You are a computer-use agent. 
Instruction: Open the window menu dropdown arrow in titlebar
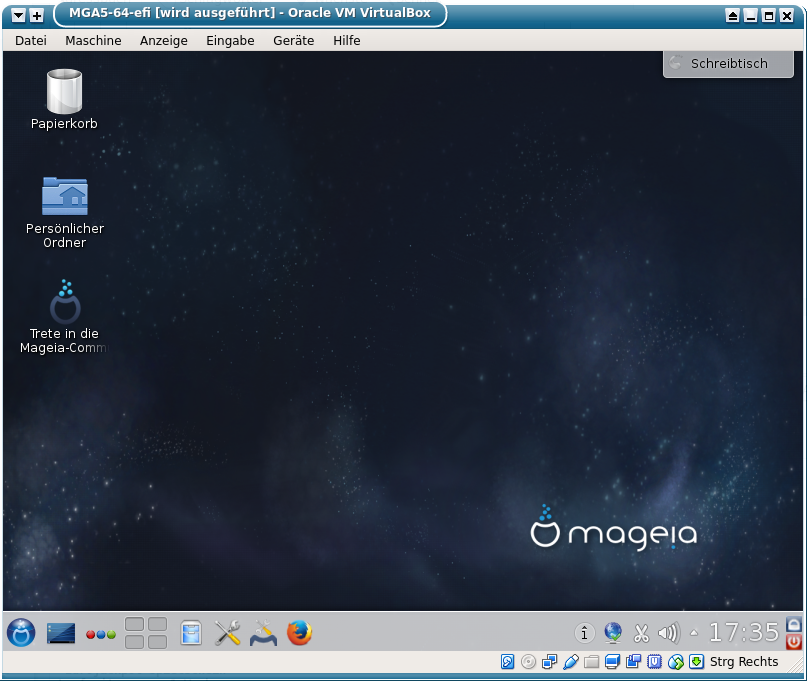click(x=19, y=15)
